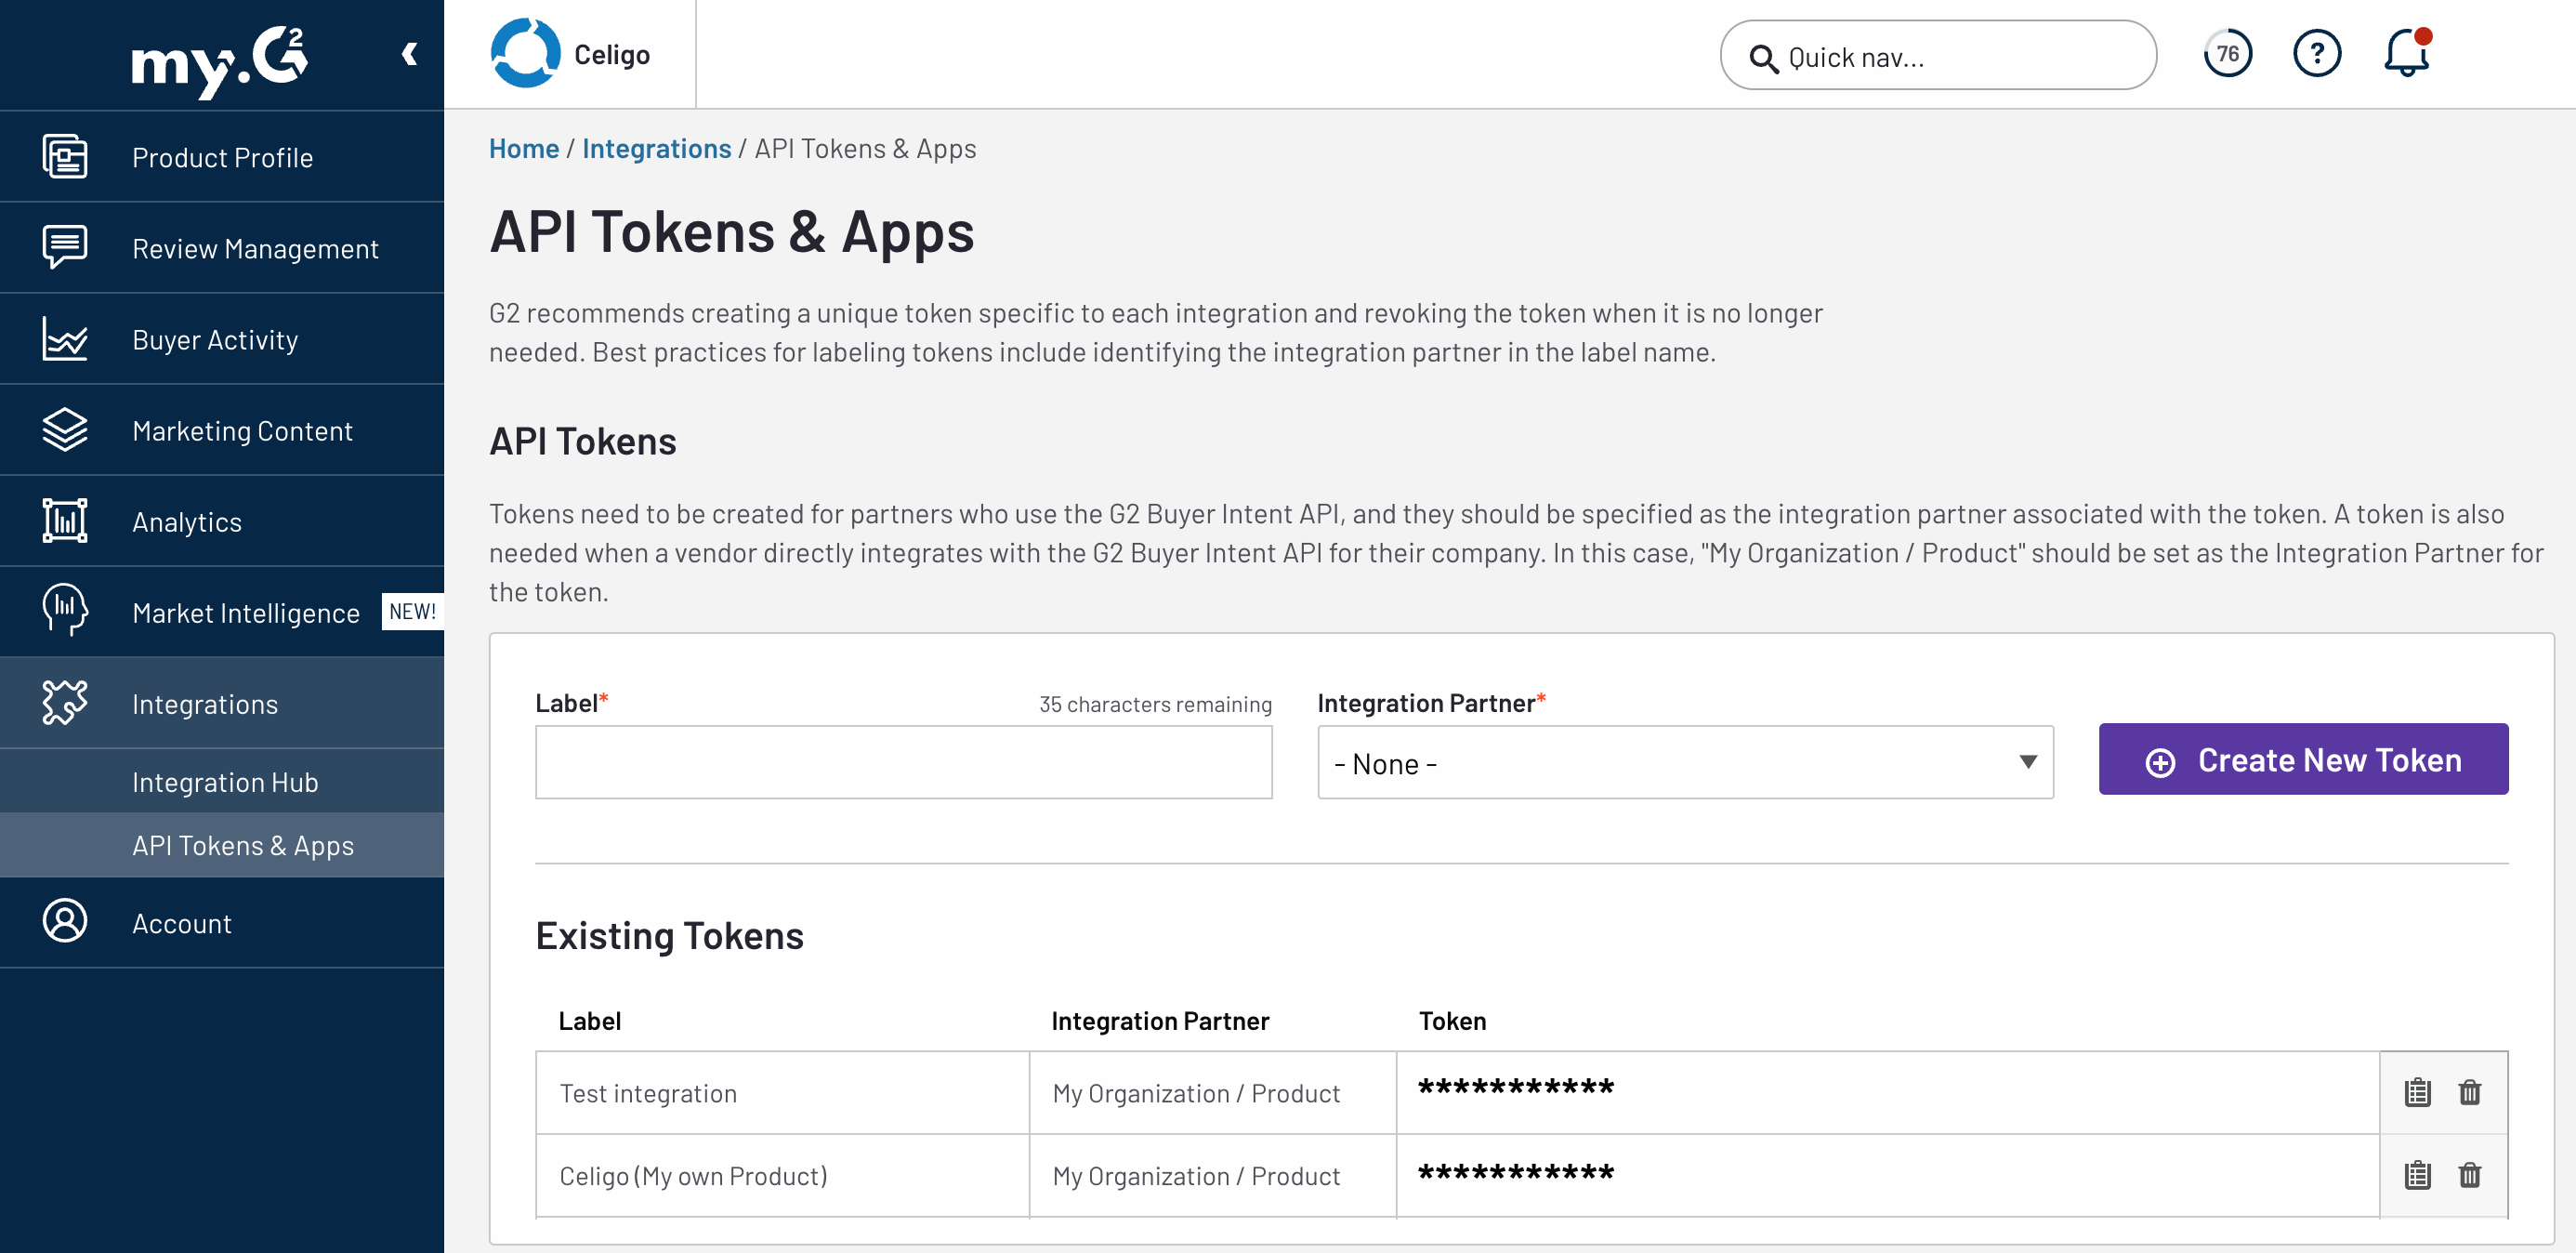Copy the Test integration token

[2417, 1092]
